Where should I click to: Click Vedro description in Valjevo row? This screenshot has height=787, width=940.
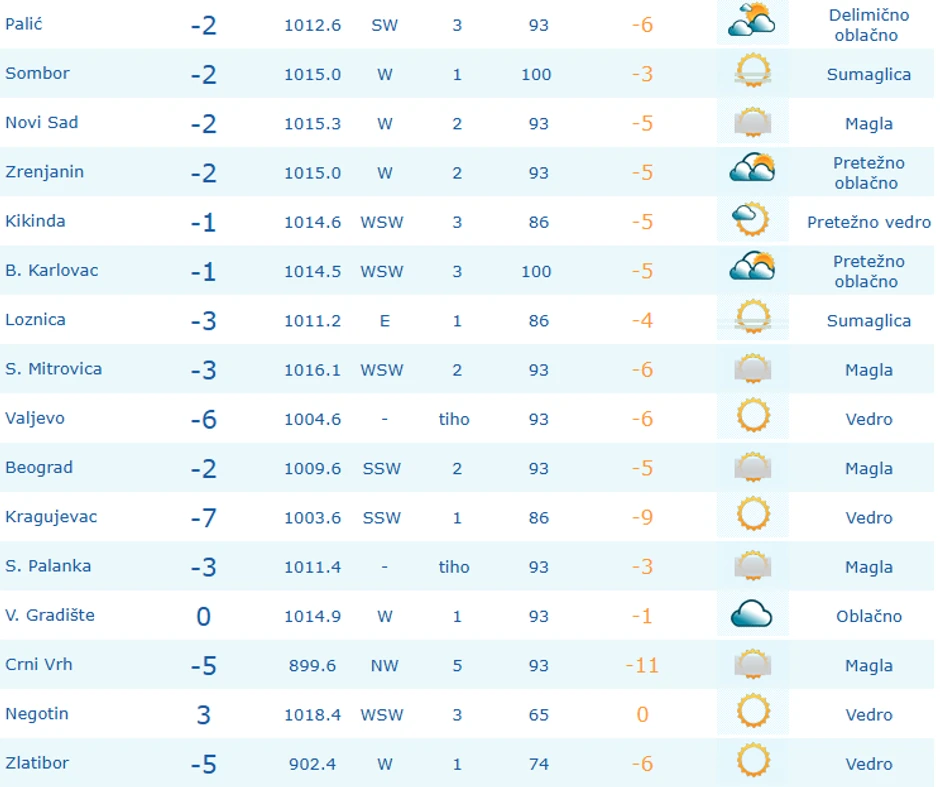point(869,419)
